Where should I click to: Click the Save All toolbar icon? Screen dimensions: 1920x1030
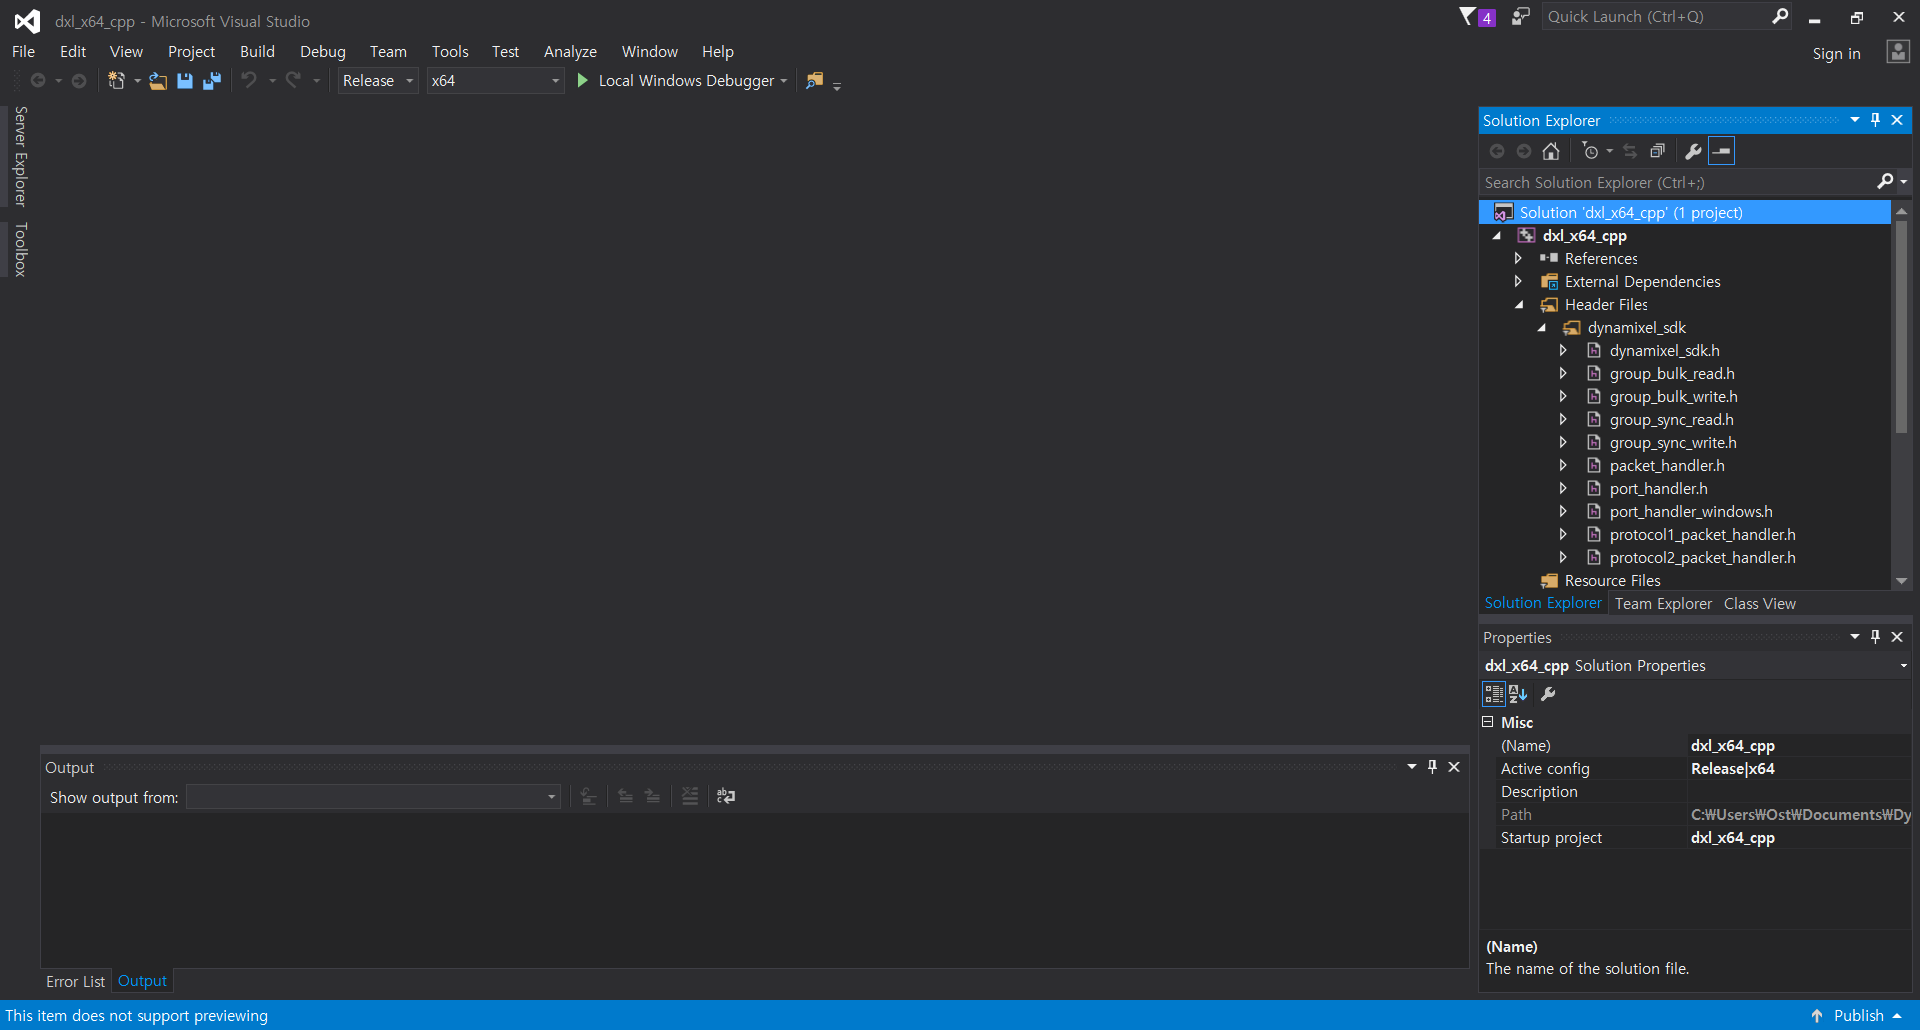click(212, 81)
